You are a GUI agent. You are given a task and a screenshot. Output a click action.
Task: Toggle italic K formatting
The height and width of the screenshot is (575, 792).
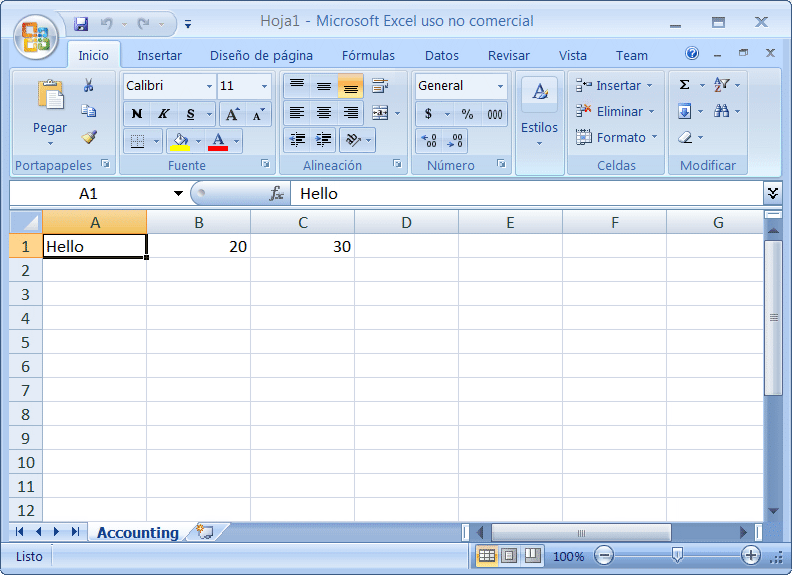coord(163,114)
